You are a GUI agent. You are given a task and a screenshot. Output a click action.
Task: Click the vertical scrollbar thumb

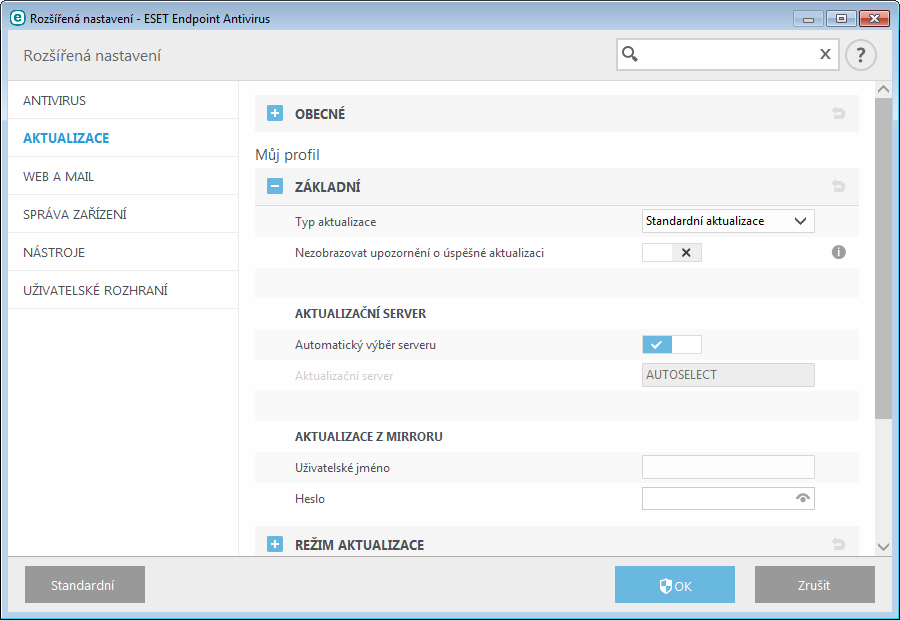[x=883, y=258]
